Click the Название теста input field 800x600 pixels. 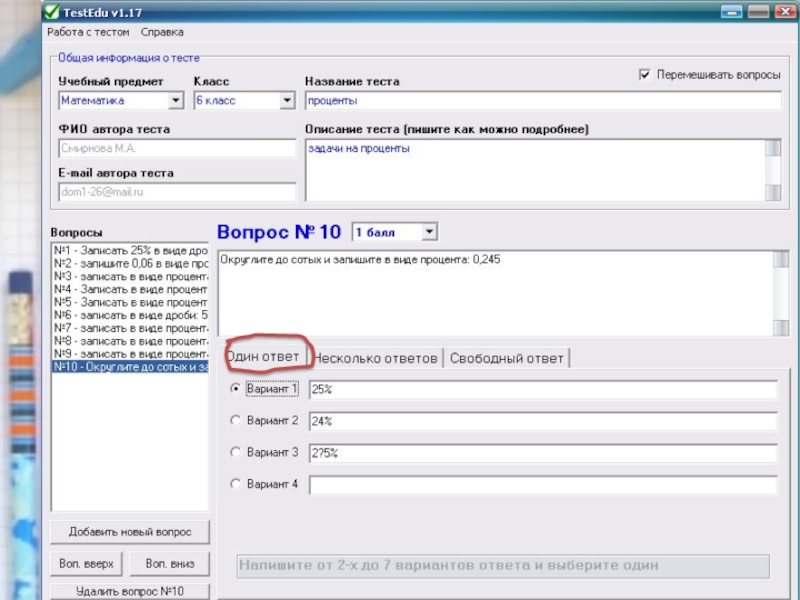point(540,101)
